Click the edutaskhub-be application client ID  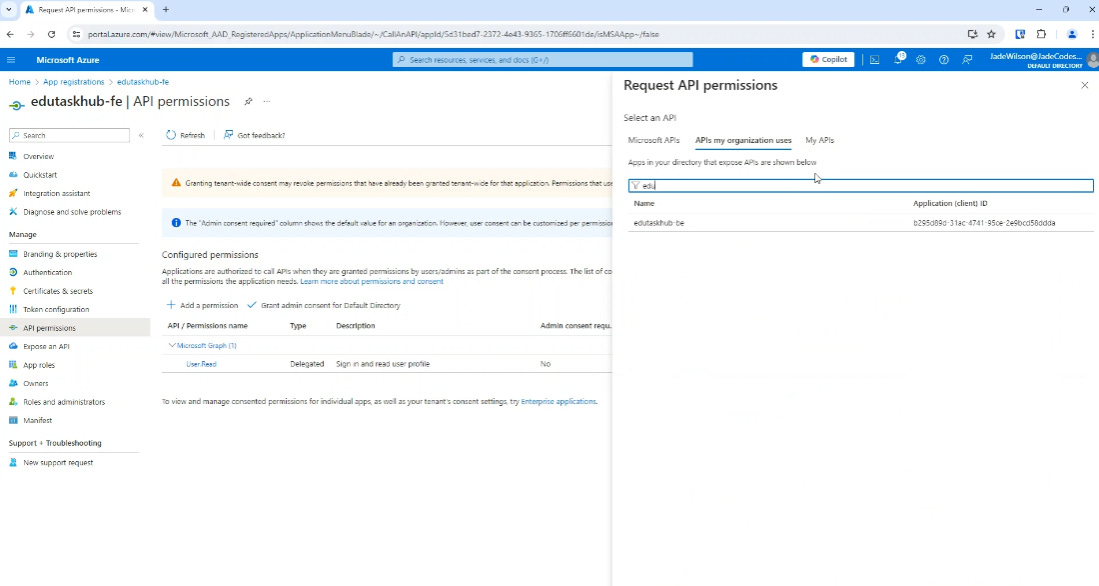tap(984, 223)
